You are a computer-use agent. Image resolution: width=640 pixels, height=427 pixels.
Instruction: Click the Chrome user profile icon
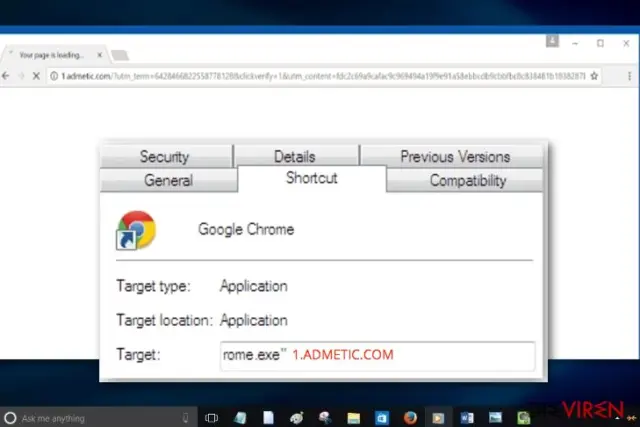[552, 41]
